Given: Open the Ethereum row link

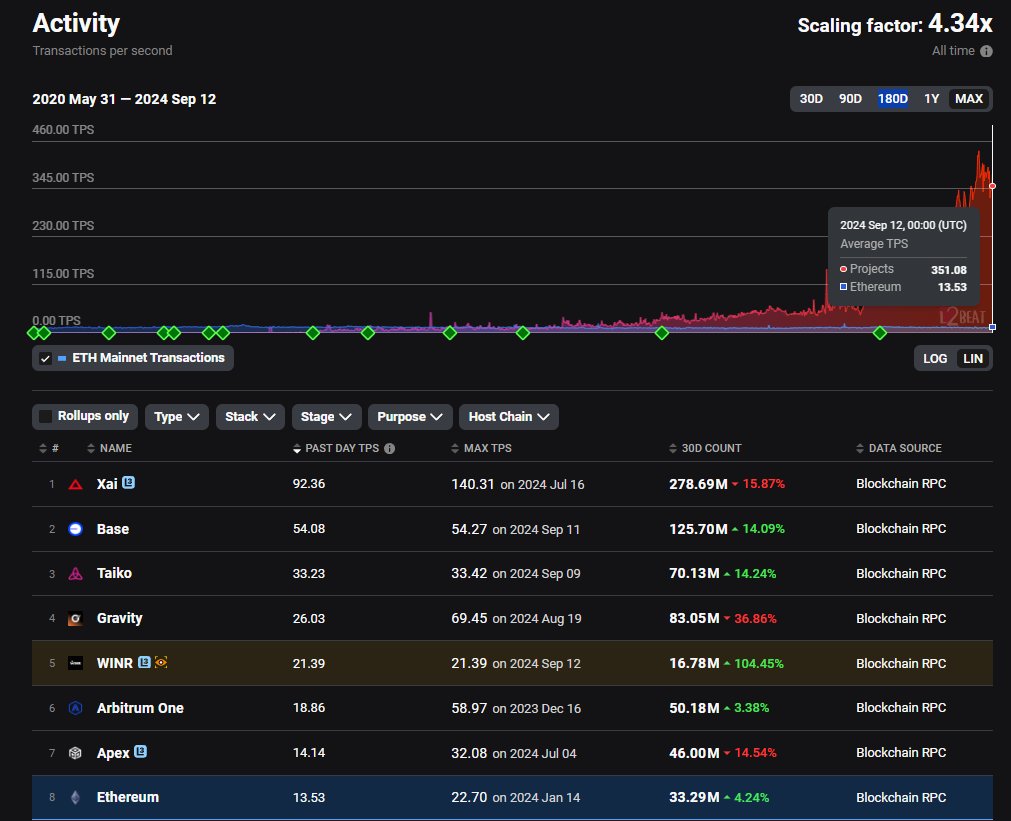Looking at the screenshot, I should point(128,798).
